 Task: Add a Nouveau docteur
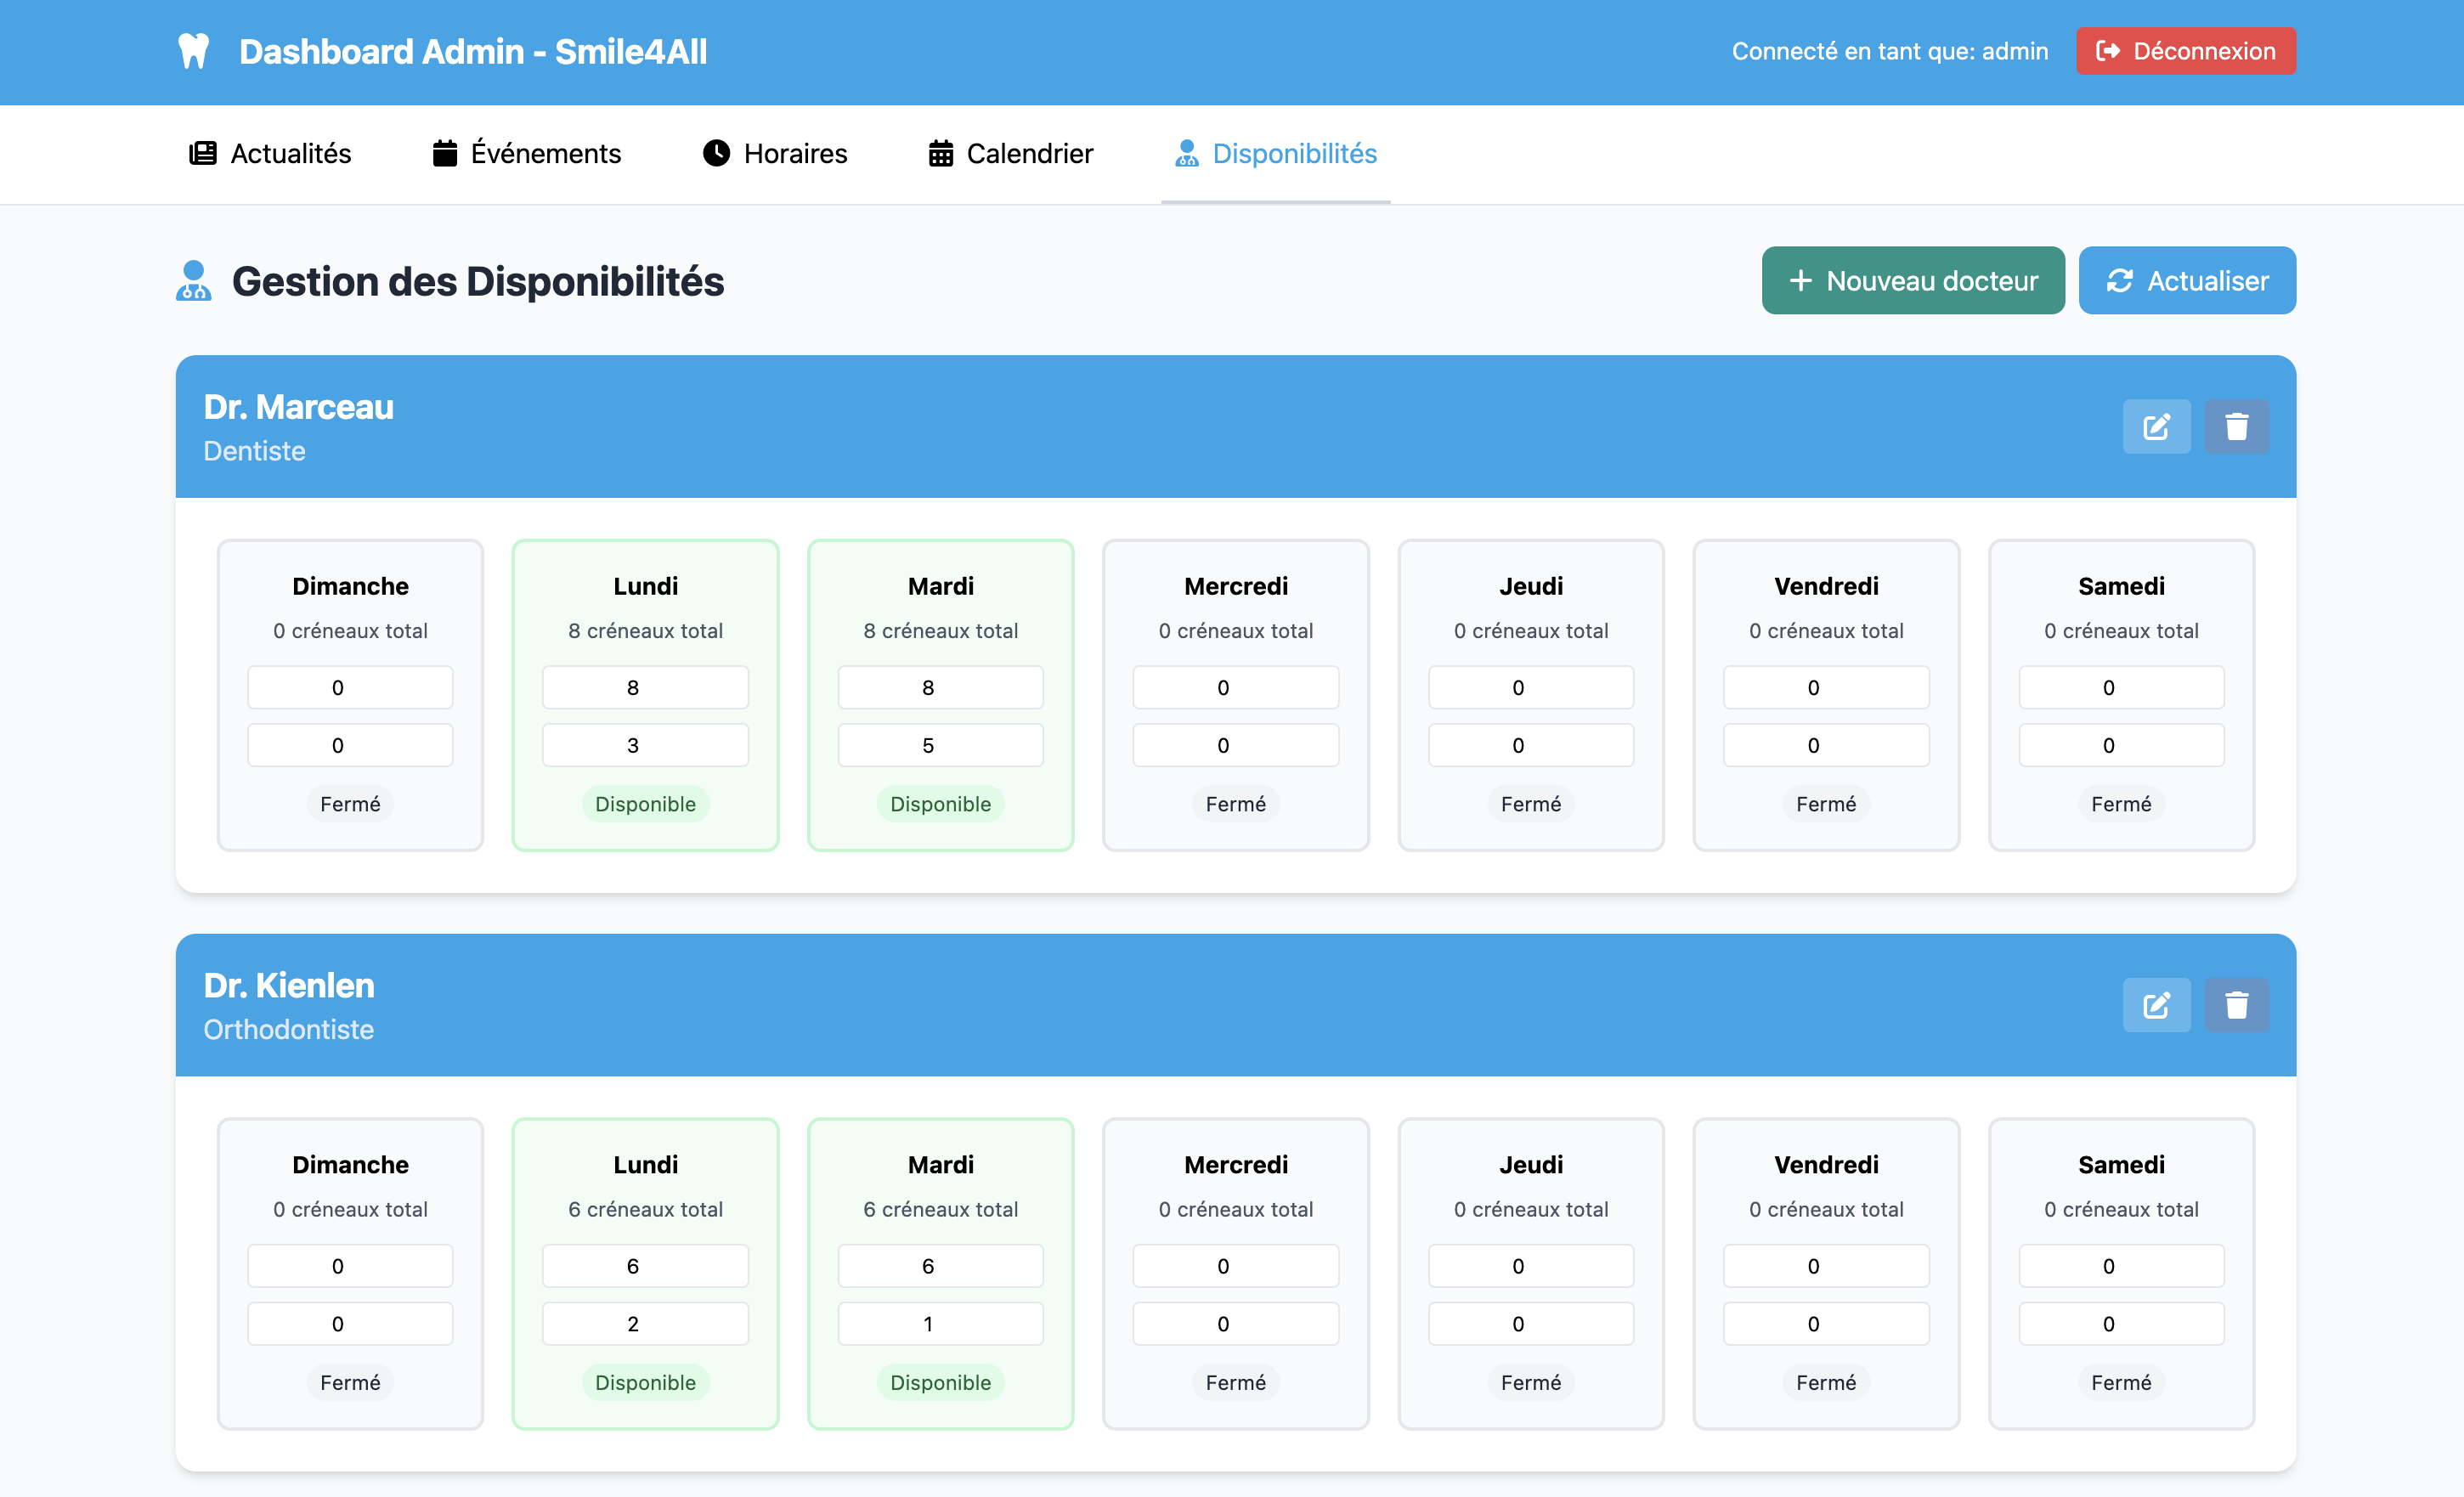coord(1912,281)
